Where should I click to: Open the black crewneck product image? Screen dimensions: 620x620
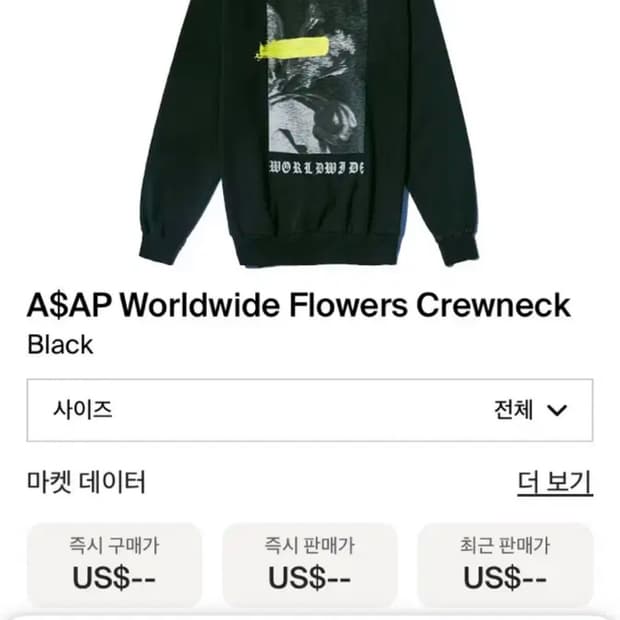click(x=309, y=134)
